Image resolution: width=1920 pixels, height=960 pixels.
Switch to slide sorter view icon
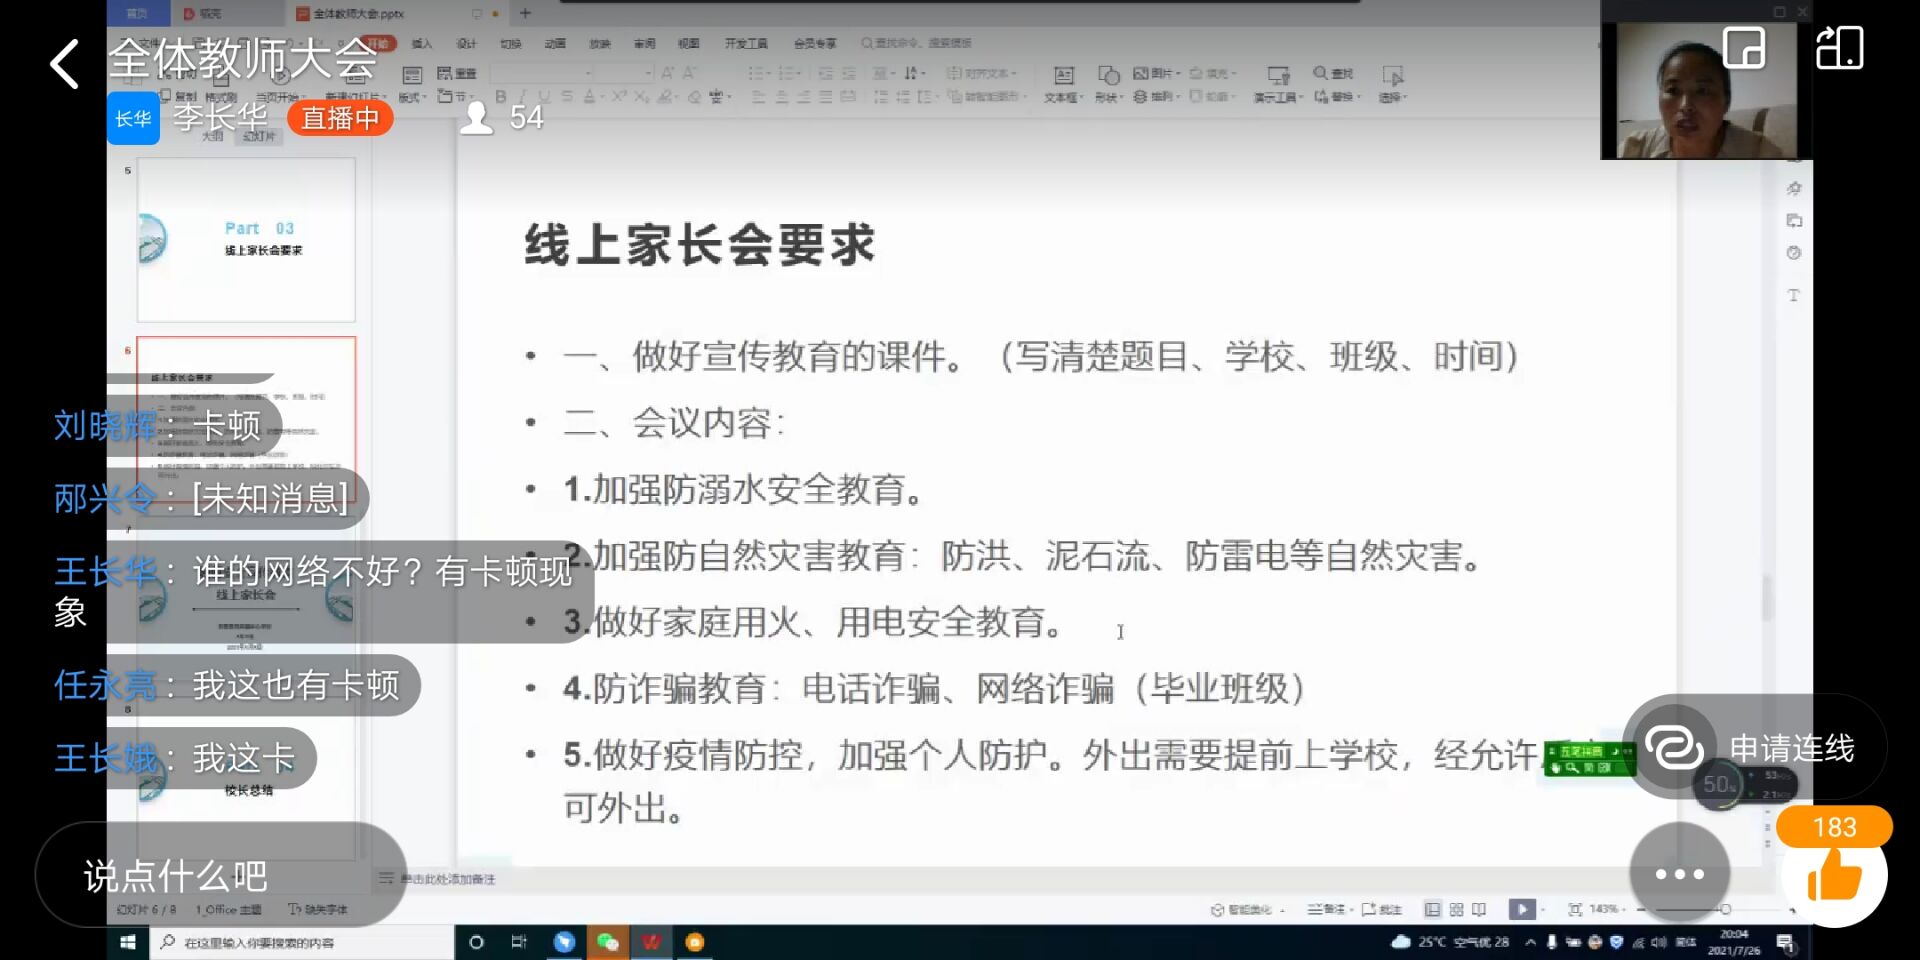[x=1456, y=909]
